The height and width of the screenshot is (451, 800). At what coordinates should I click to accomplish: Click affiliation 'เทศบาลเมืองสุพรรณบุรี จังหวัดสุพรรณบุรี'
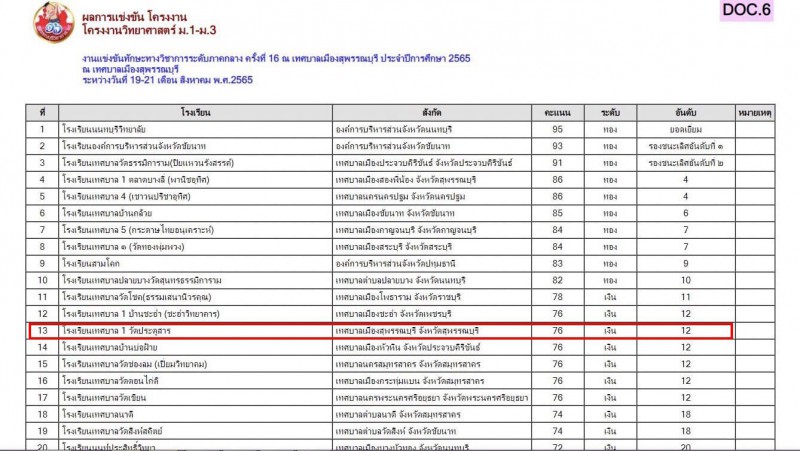pos(407,331)
